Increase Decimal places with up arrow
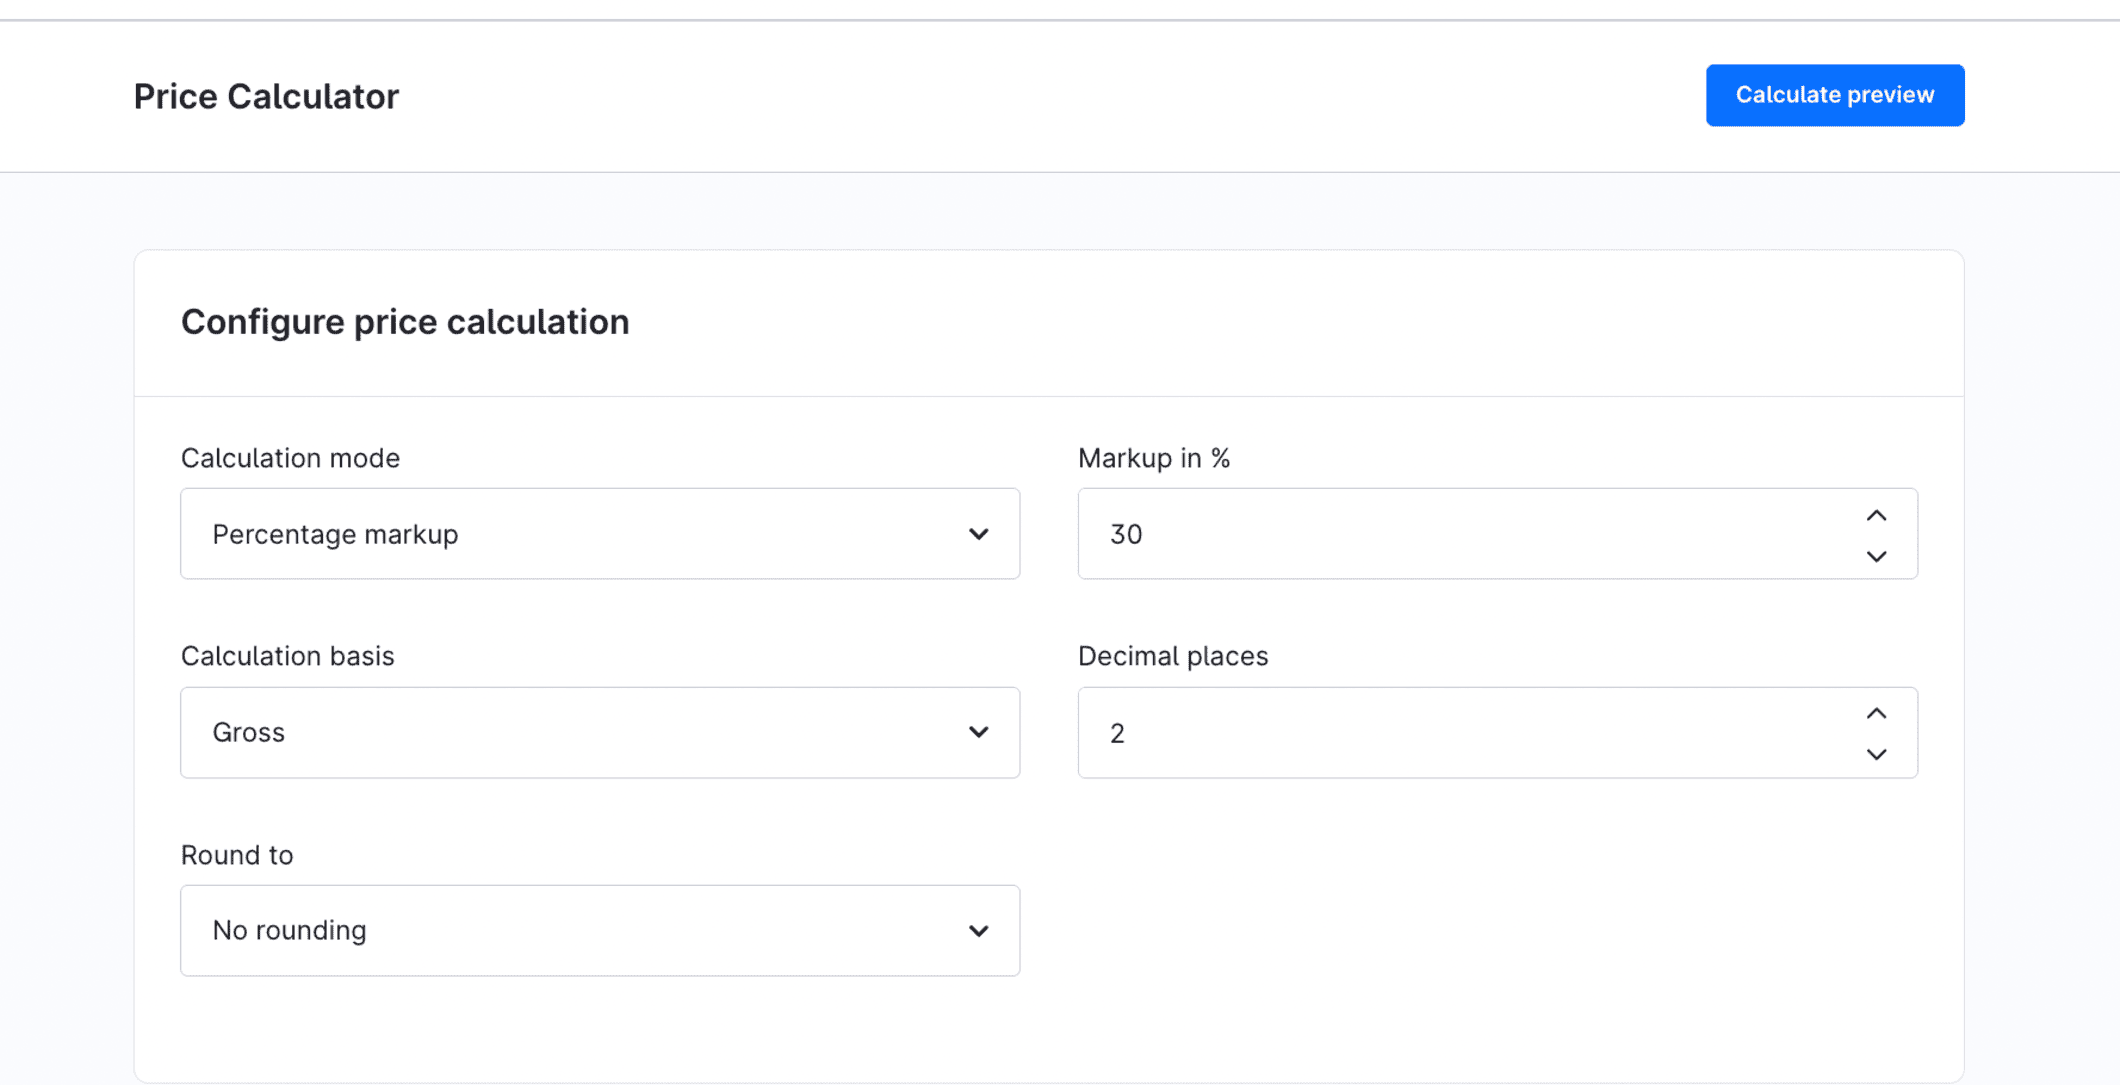2120x1085 pixels. click(x=1876, y=713)
